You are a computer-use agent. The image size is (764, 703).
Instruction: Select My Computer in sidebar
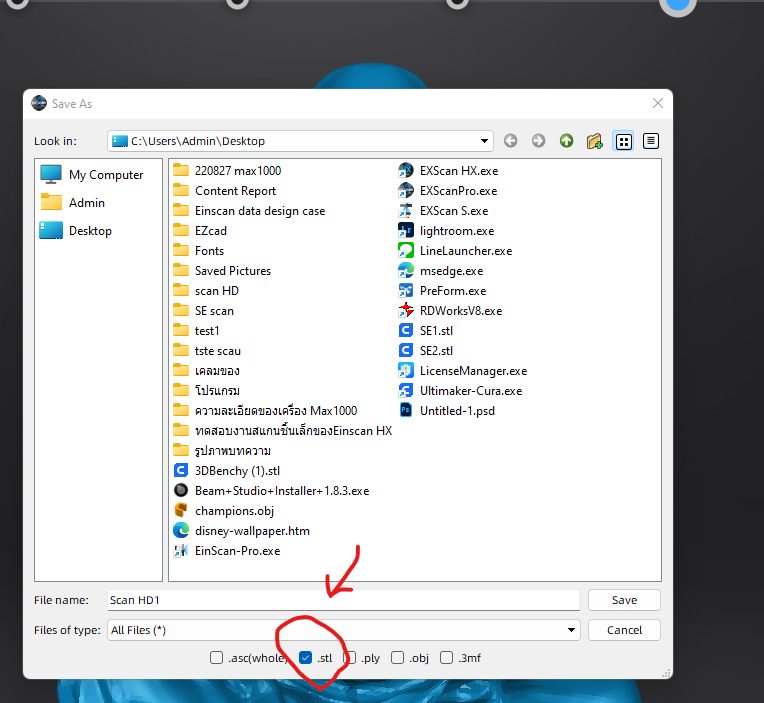click(x=92, y=174)
